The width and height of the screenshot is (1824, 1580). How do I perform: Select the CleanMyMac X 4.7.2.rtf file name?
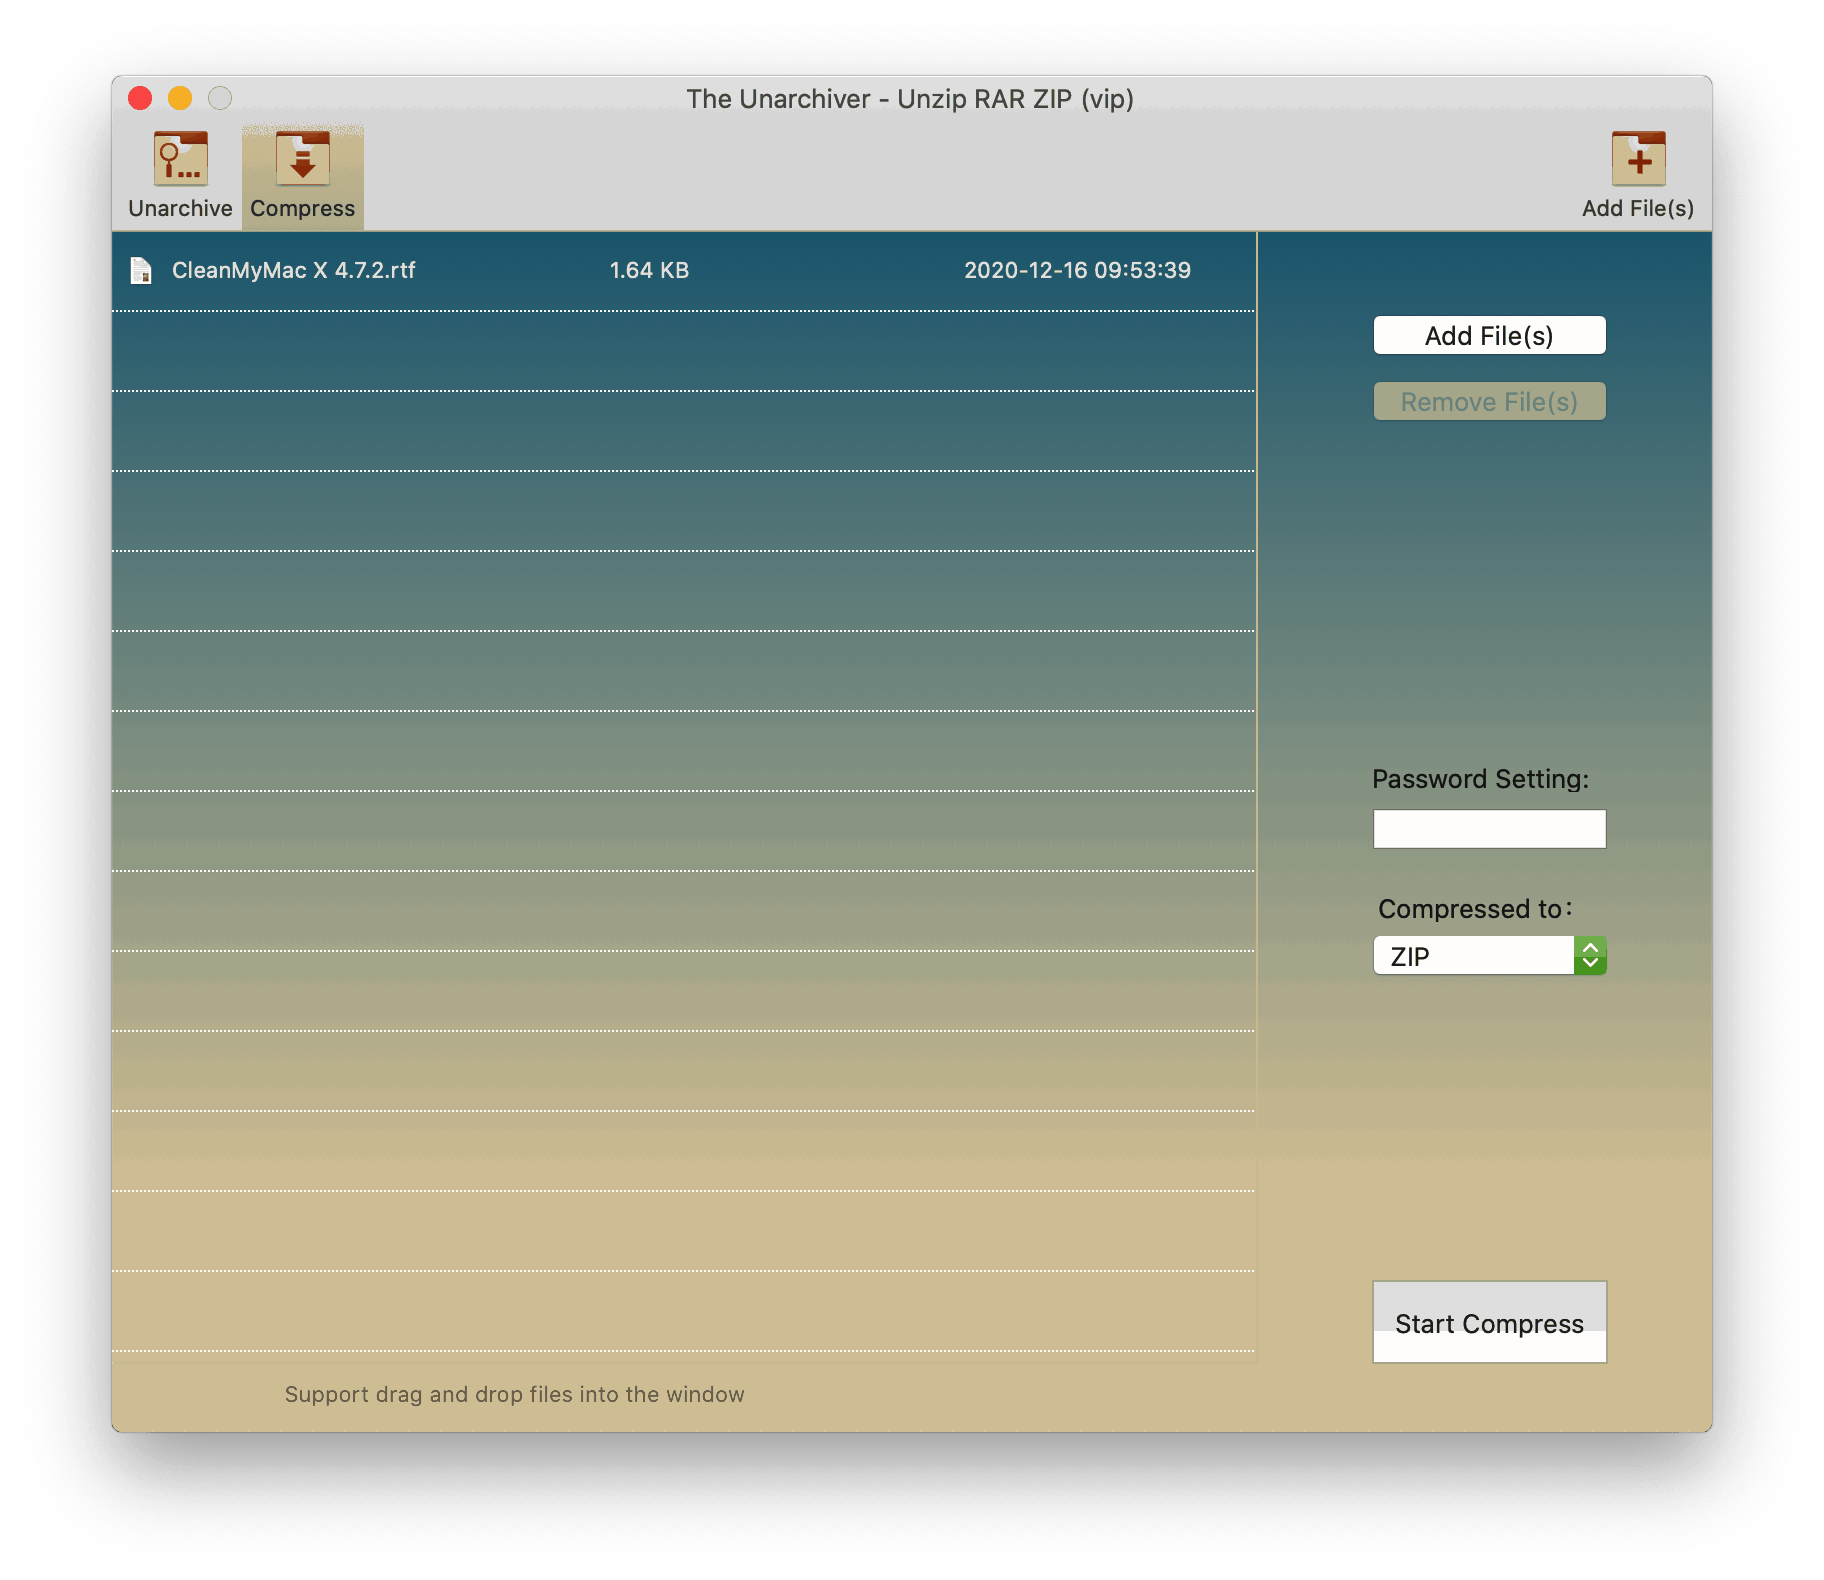293,271
